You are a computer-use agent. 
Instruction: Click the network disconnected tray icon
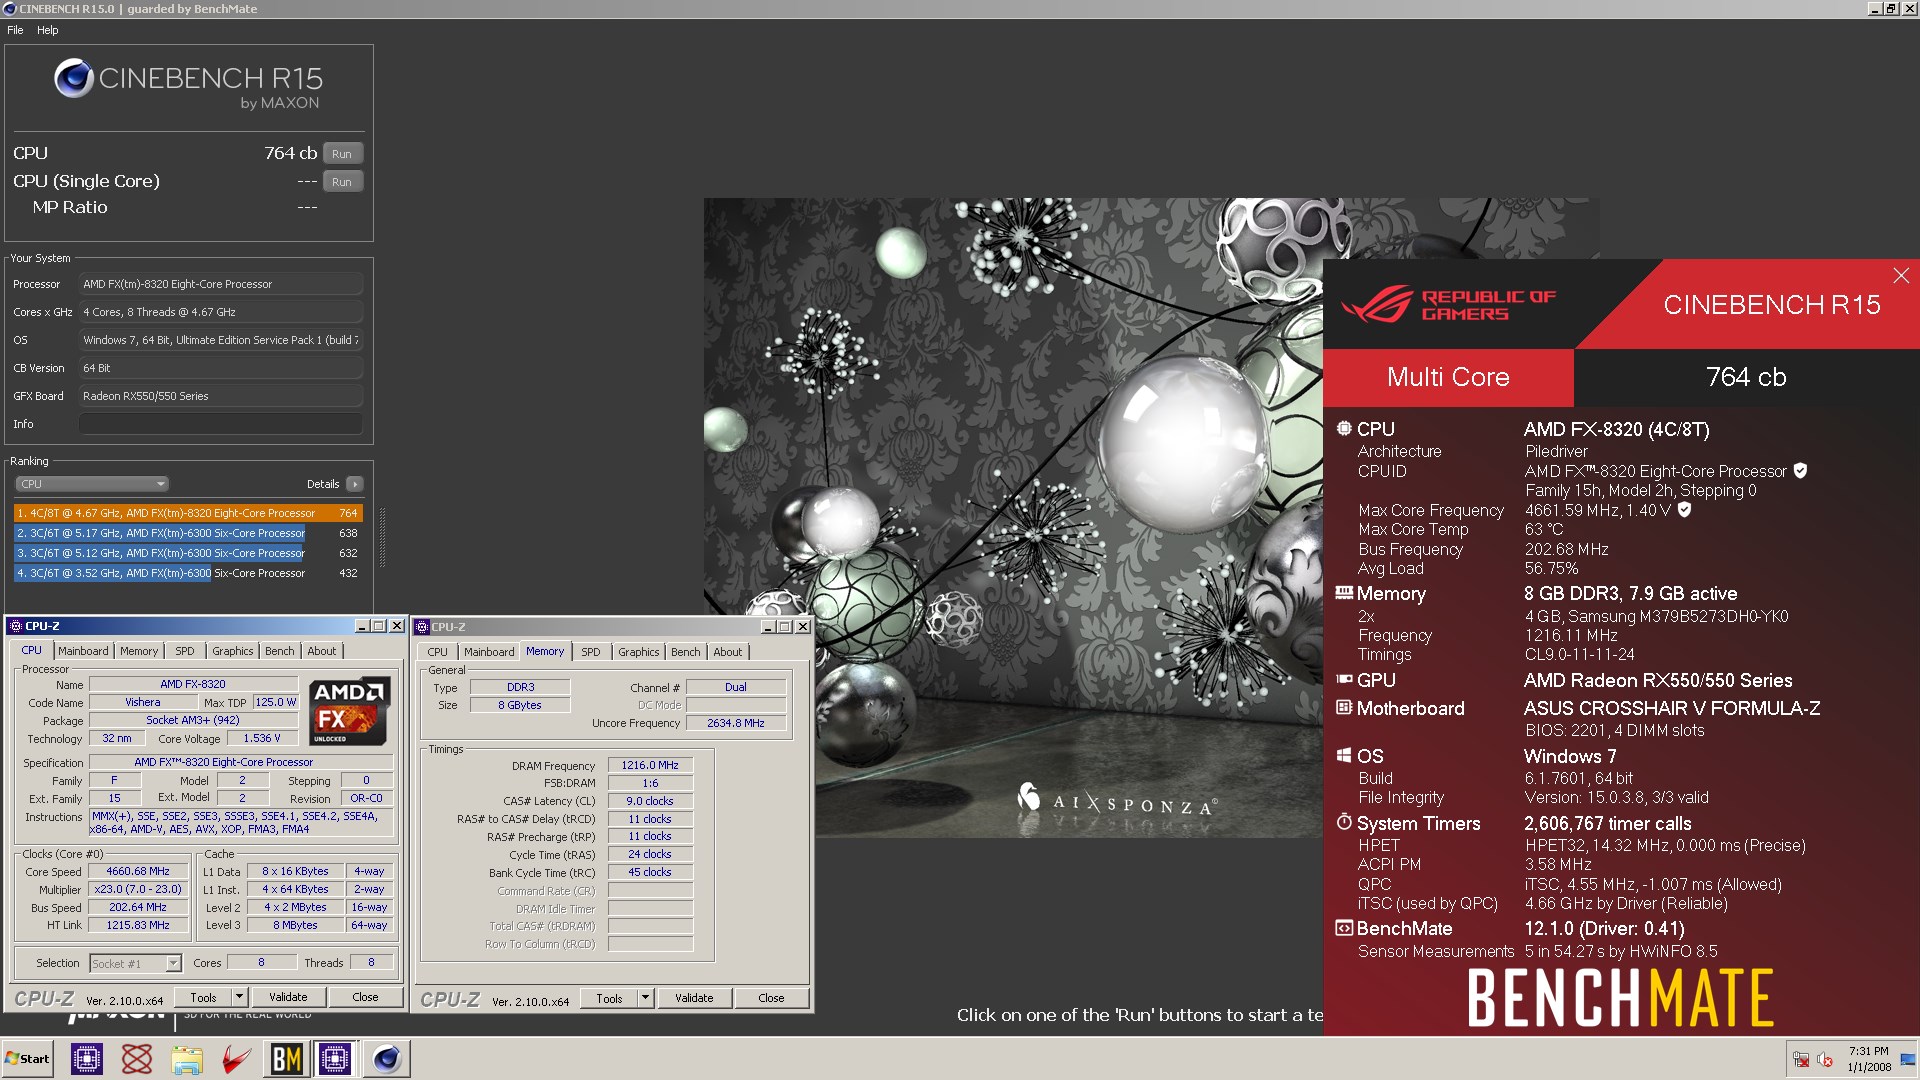coord(1801,1059)
